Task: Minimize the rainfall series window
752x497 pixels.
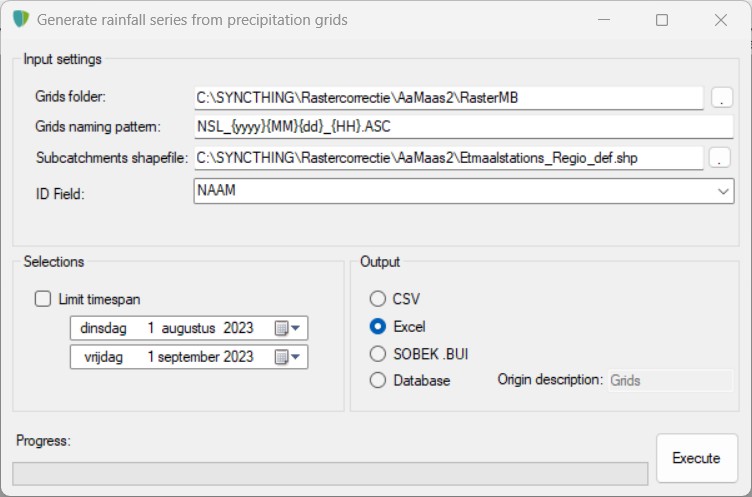Action: click(x=603, y=20)
